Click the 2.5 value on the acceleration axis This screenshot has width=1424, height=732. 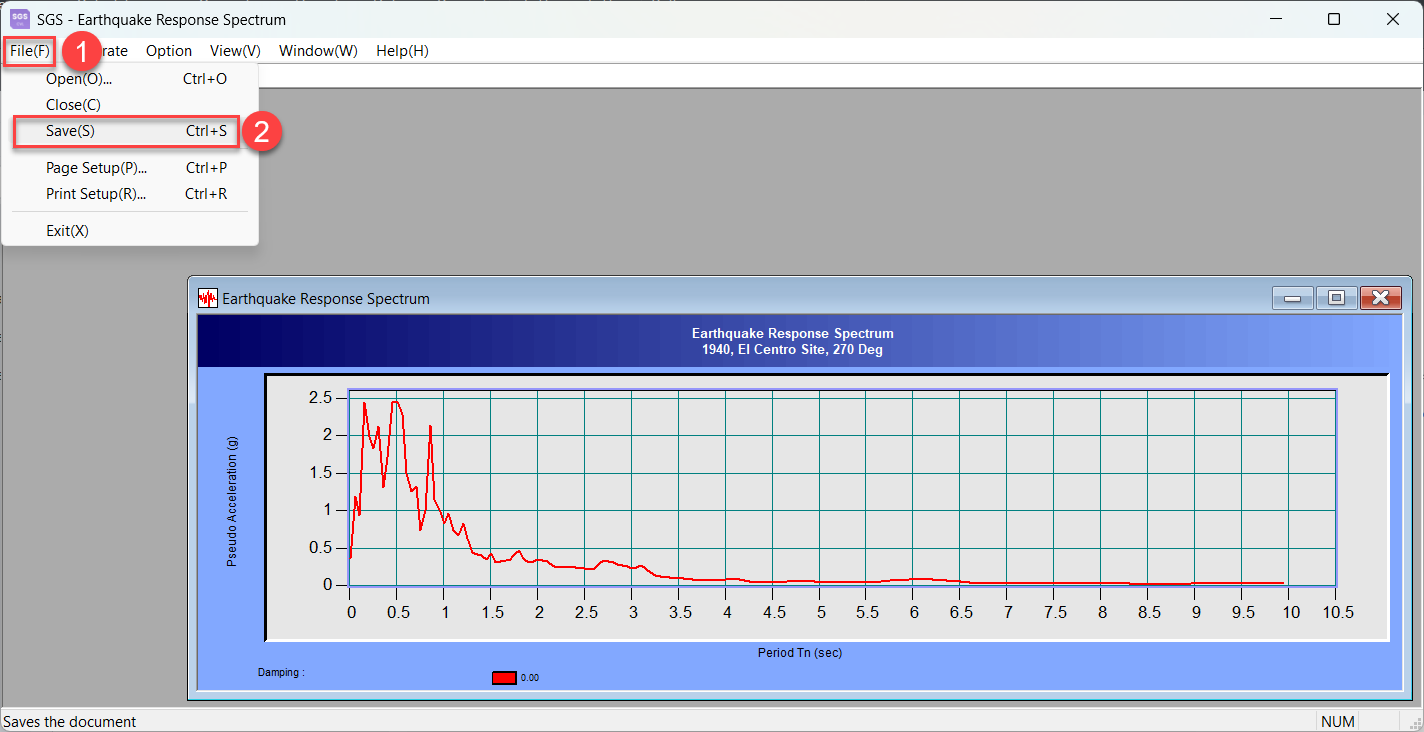pos(320,397)
